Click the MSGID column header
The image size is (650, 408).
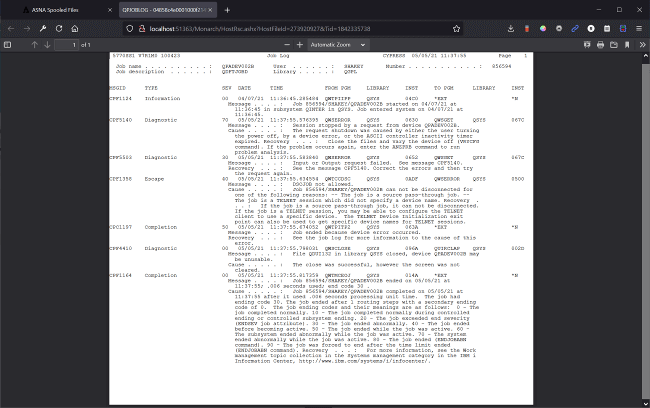[x=118, y=88]
